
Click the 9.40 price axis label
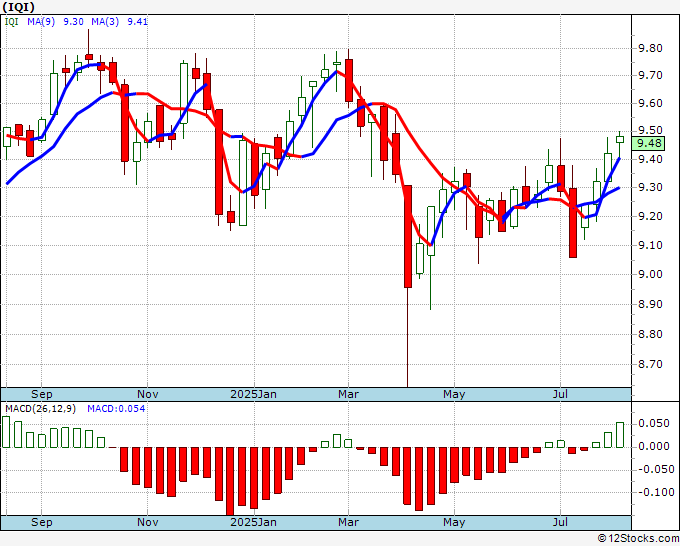tap(650, 159)
